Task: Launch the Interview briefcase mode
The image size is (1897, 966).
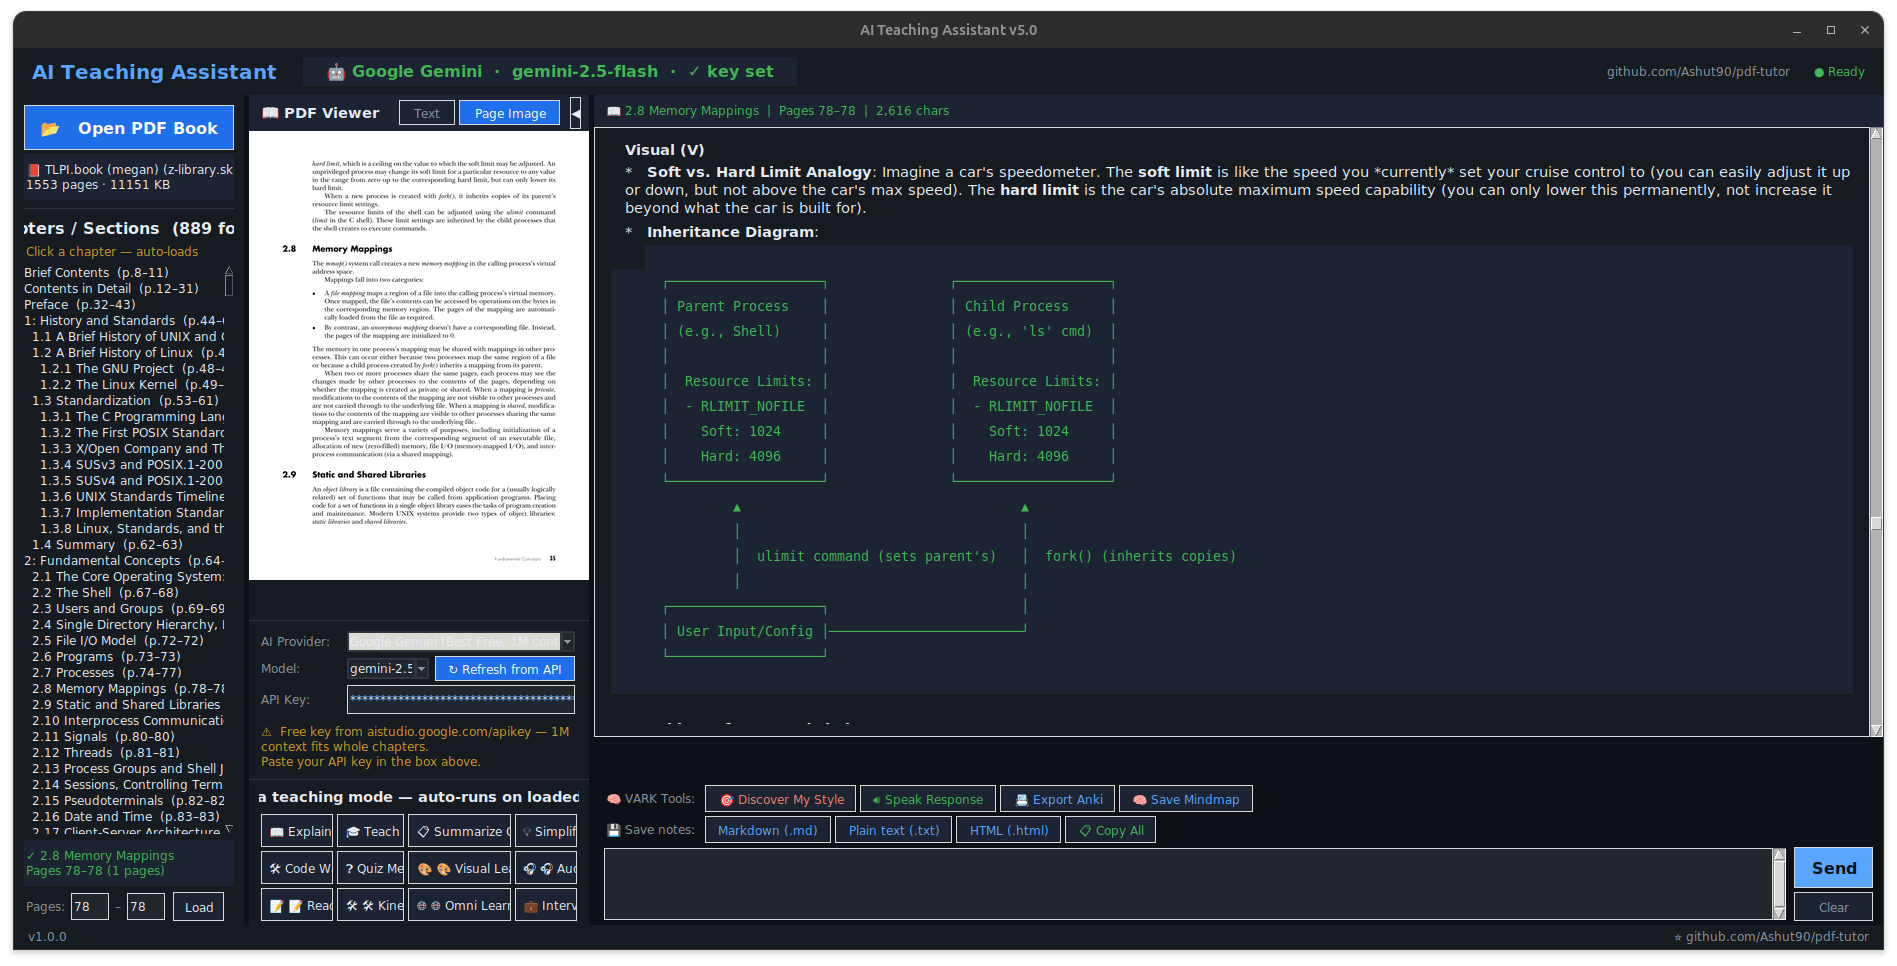Action: pos(546,905)
